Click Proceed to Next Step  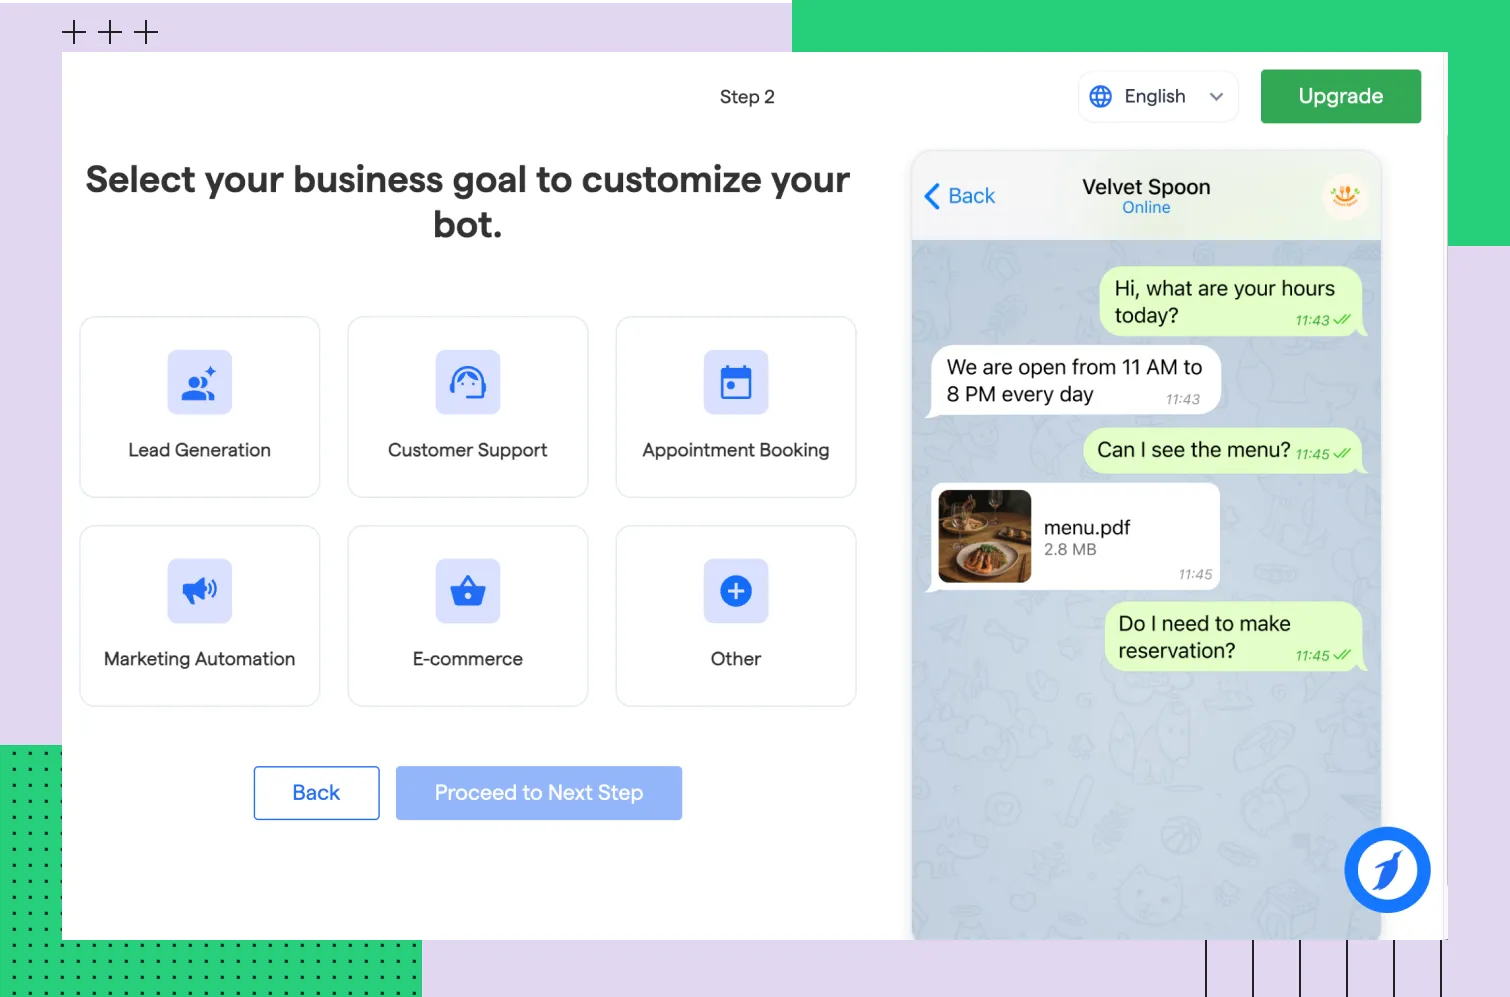538,793
